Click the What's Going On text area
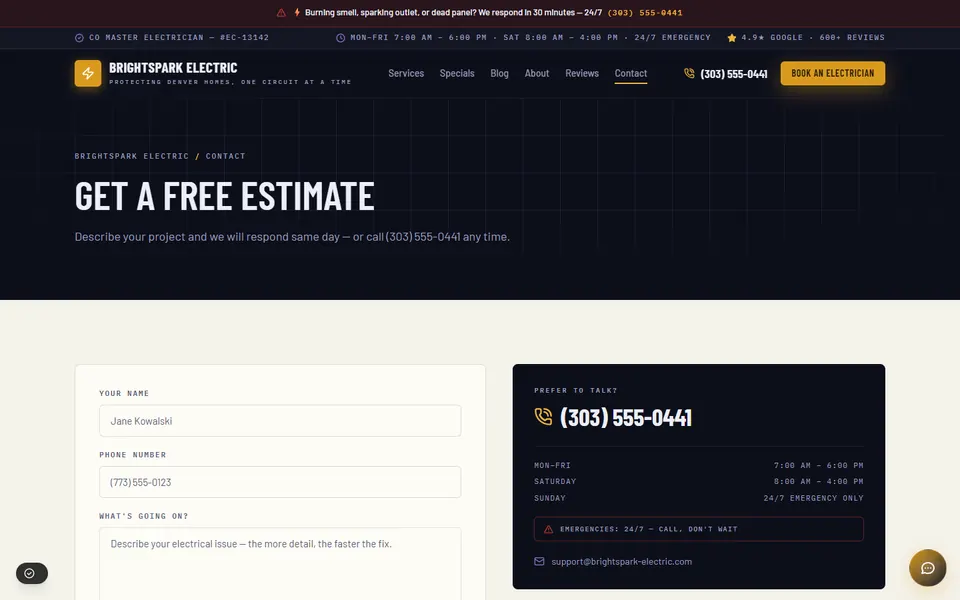 pyautogui.click(x=280, y=563)
